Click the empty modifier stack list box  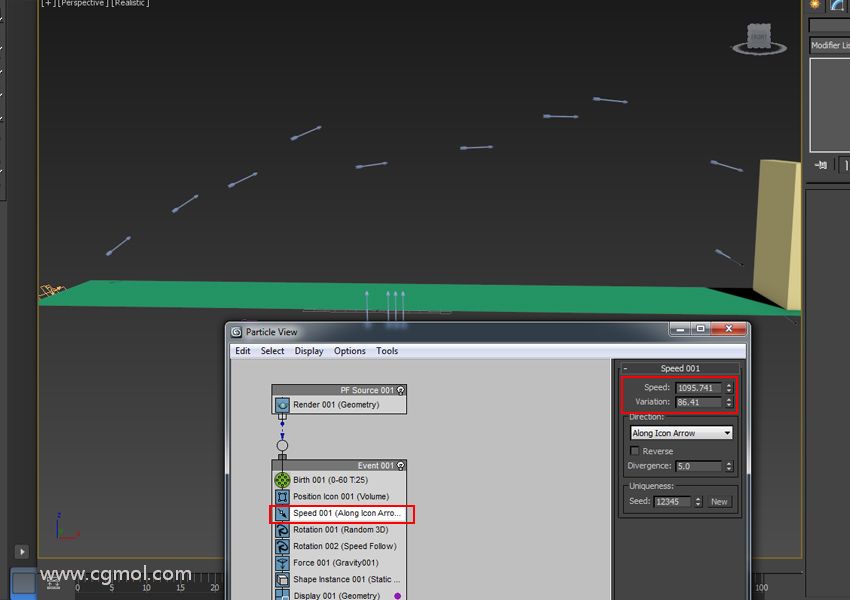click(830, 105)
